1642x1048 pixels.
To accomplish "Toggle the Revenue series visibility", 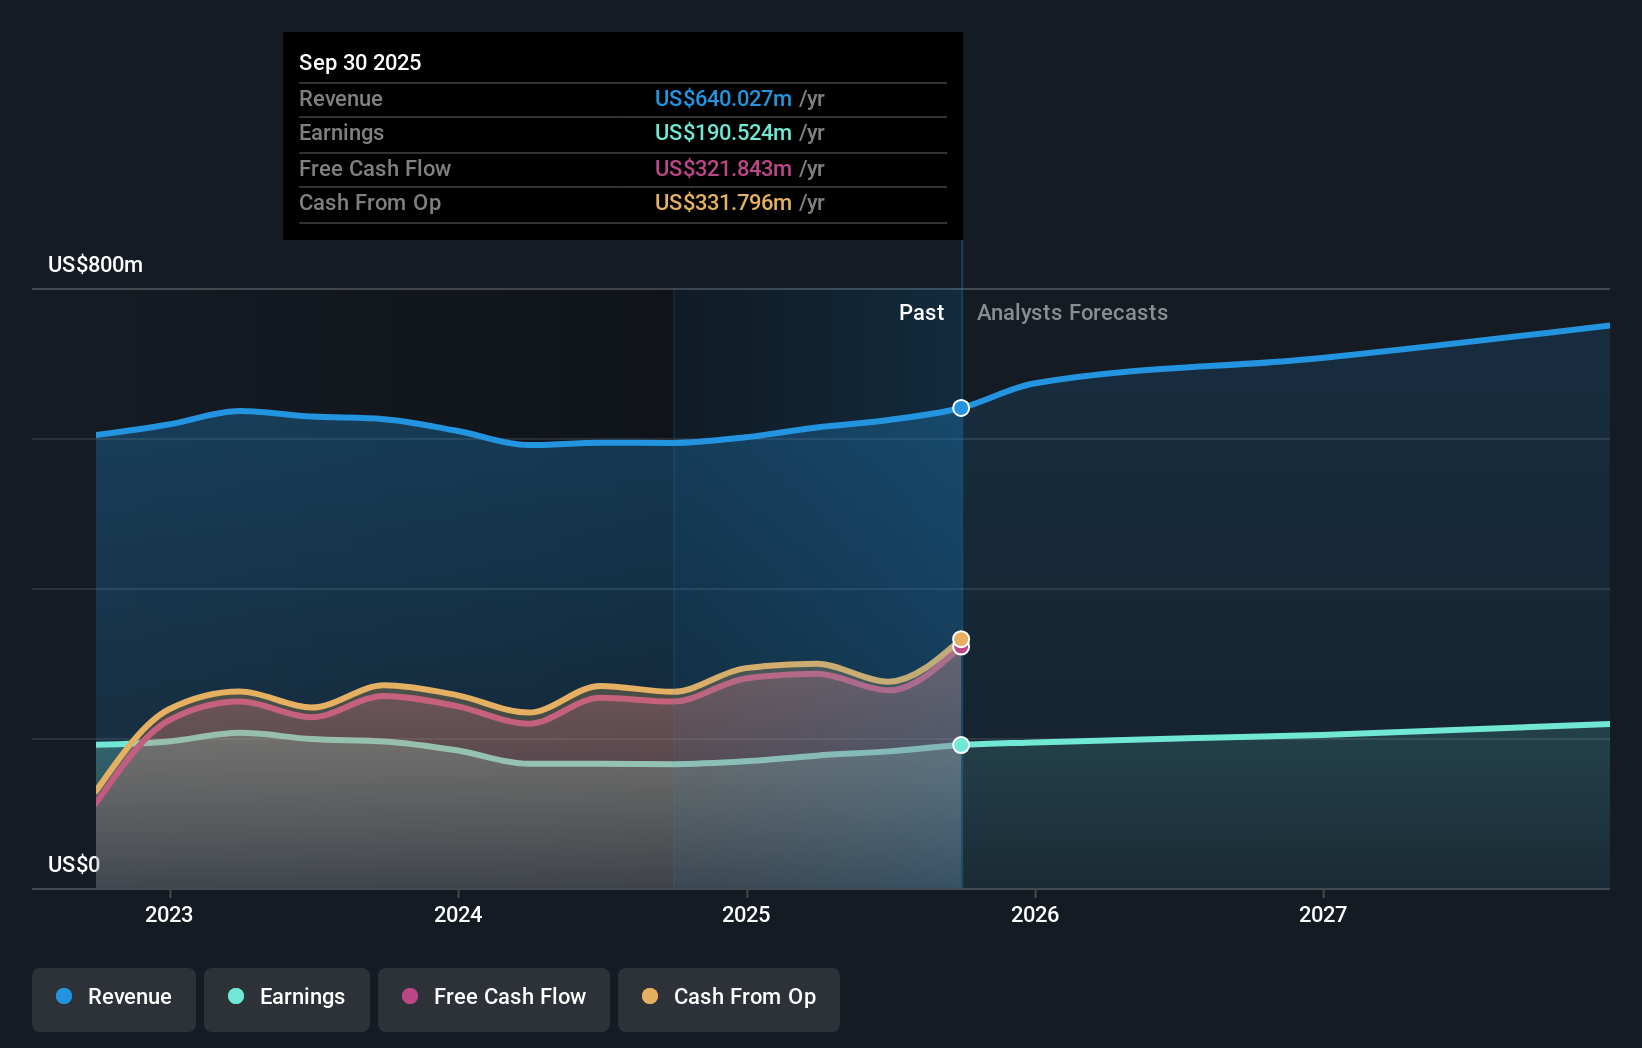I will 113,997.
